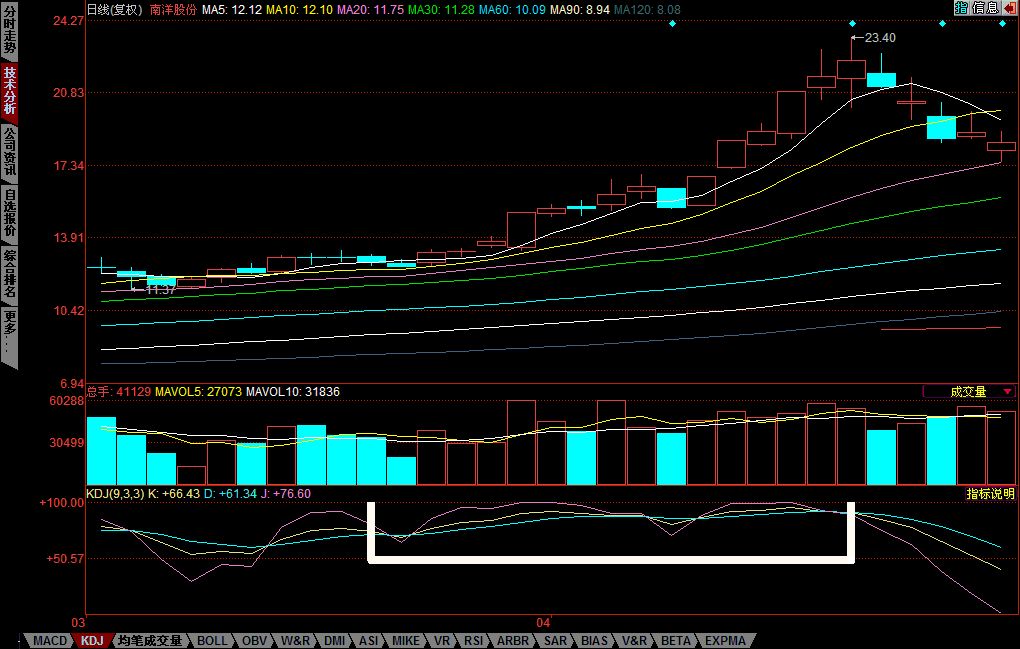This screenshot has height=649, width=1020.
Task: Select the 自选报价 side tab
Action: (x=9, y=214)
